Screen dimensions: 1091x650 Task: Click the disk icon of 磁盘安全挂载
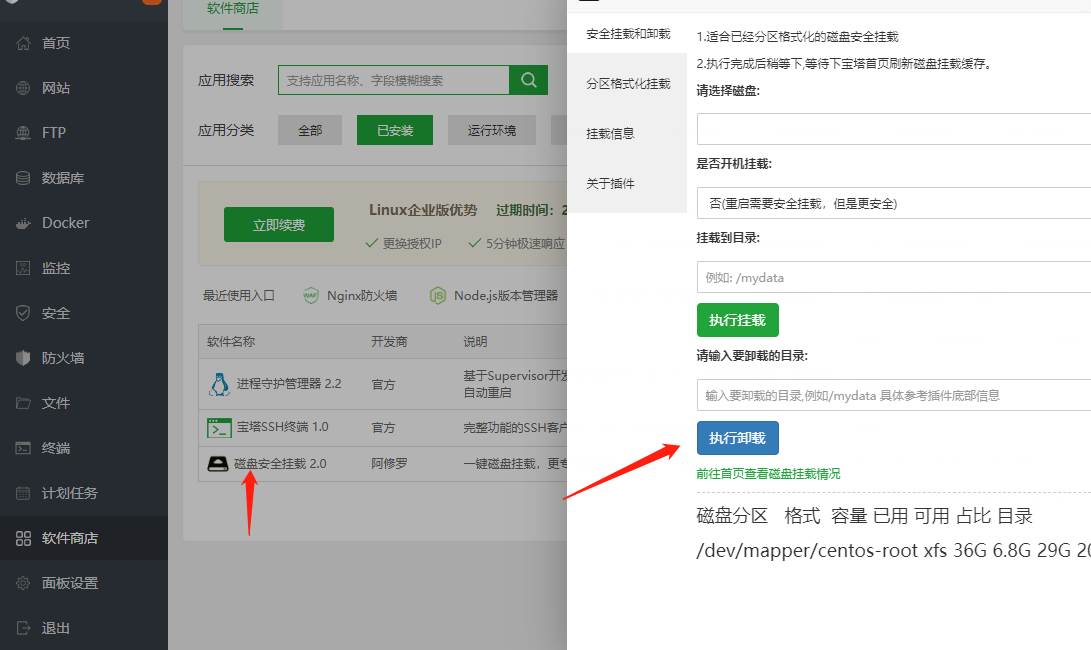(218, 463)
